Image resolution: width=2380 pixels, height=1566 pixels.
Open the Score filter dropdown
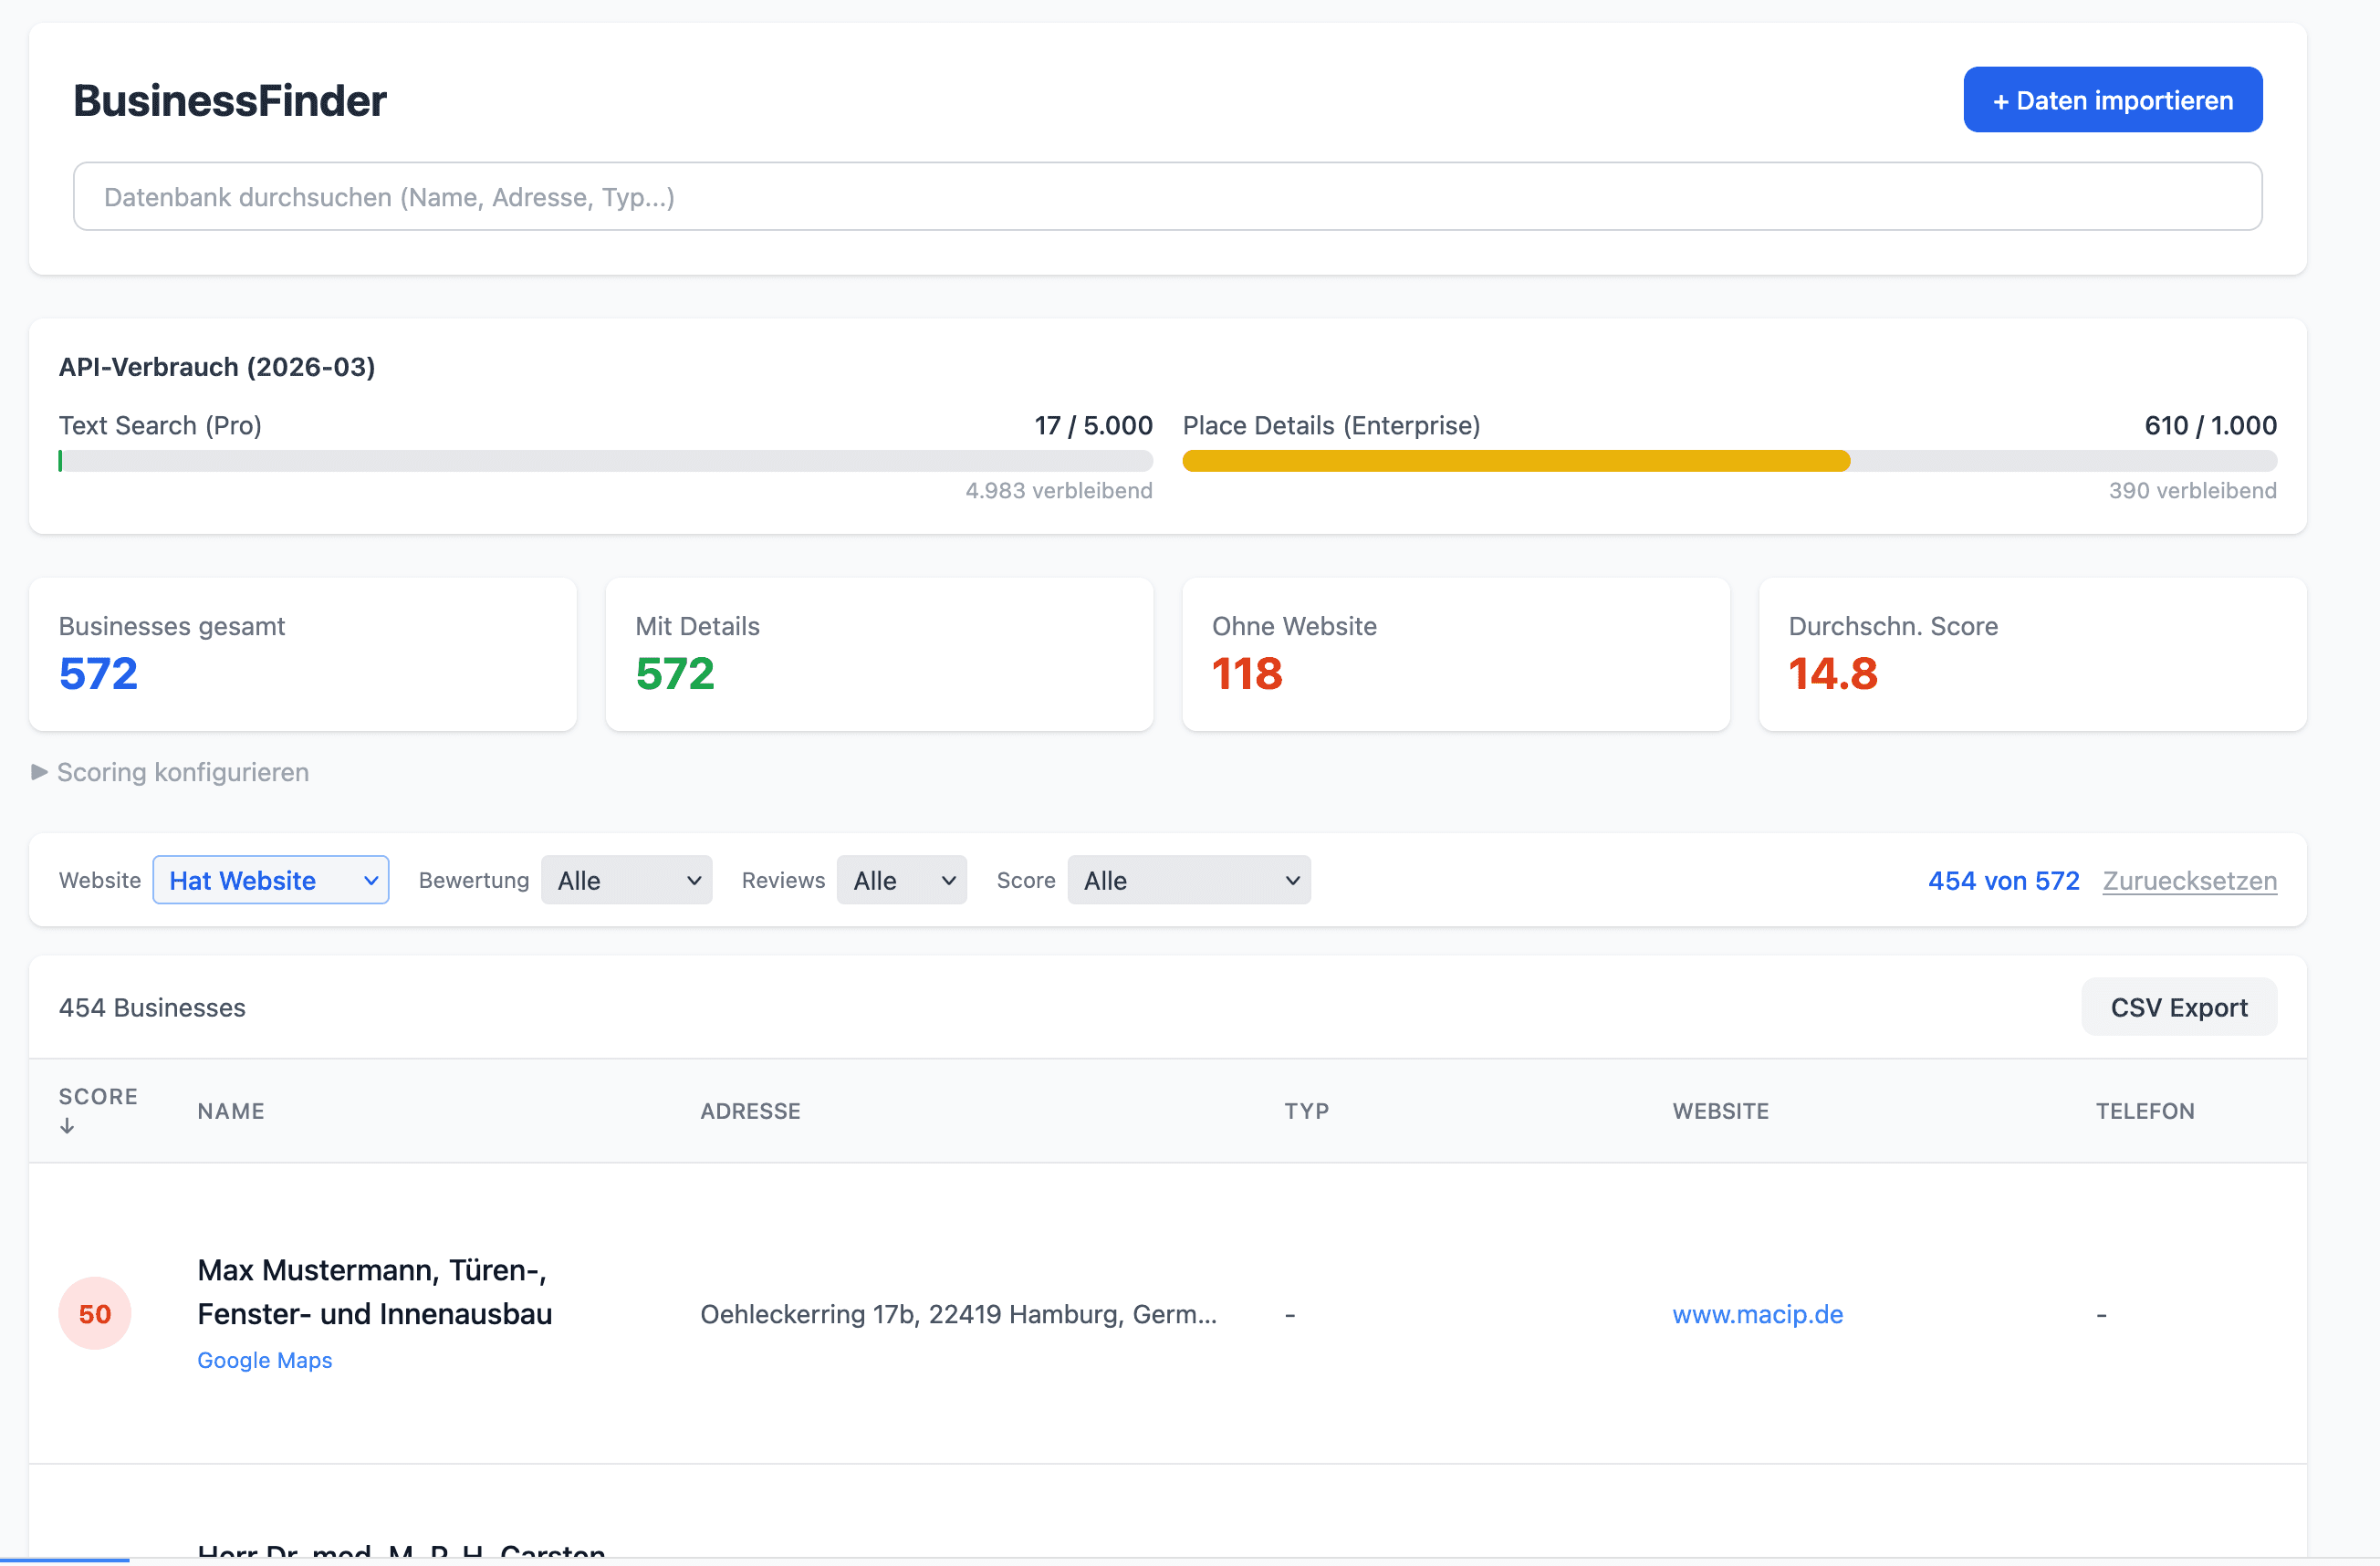point(1188,880)
